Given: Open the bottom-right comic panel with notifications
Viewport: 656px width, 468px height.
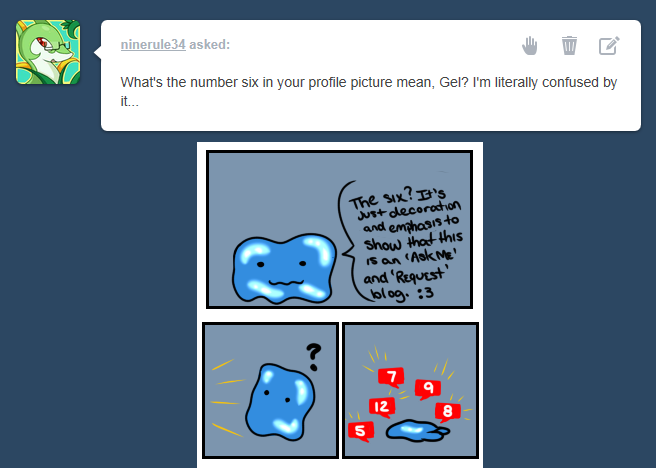Looking at the screenshot, I should pos(410,390).
